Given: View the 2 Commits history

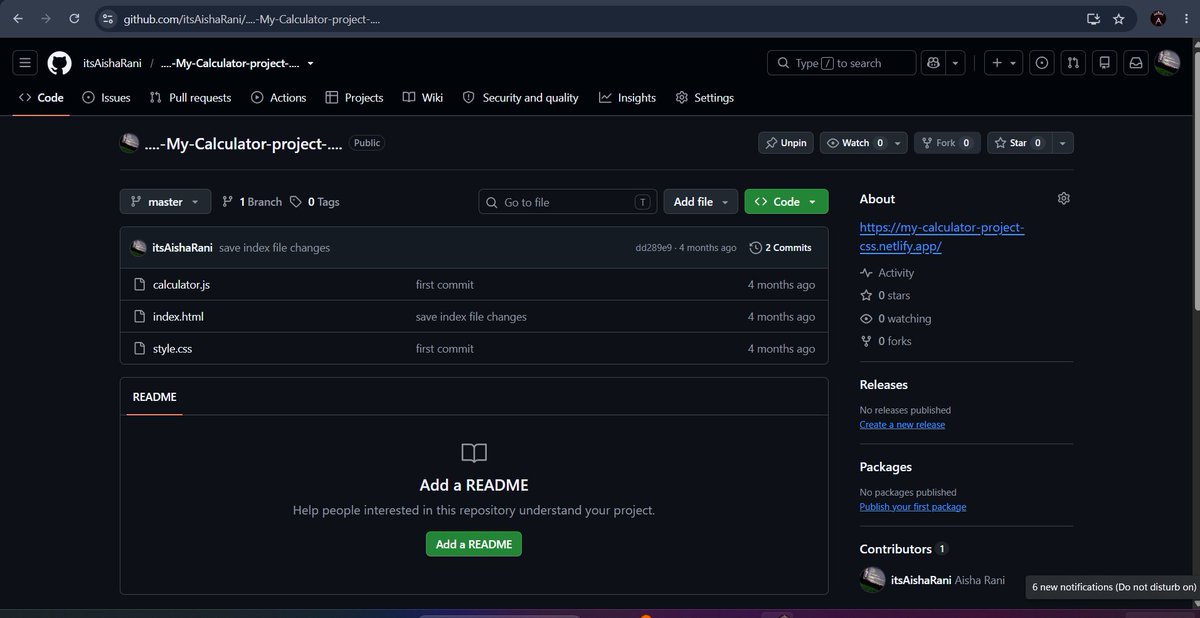Looking at the screenshot, I should point(781,247).
